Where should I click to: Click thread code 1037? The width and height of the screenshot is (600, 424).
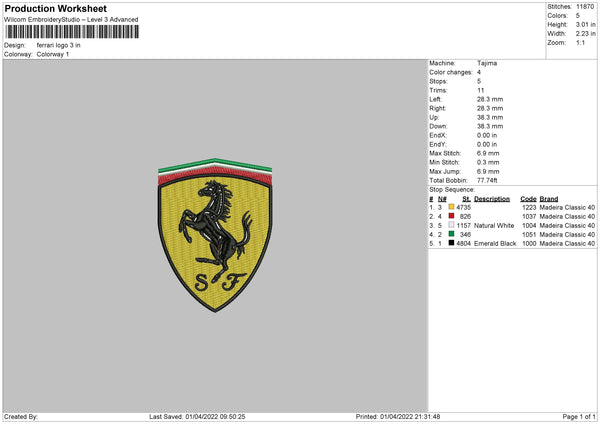pos(529,216)
